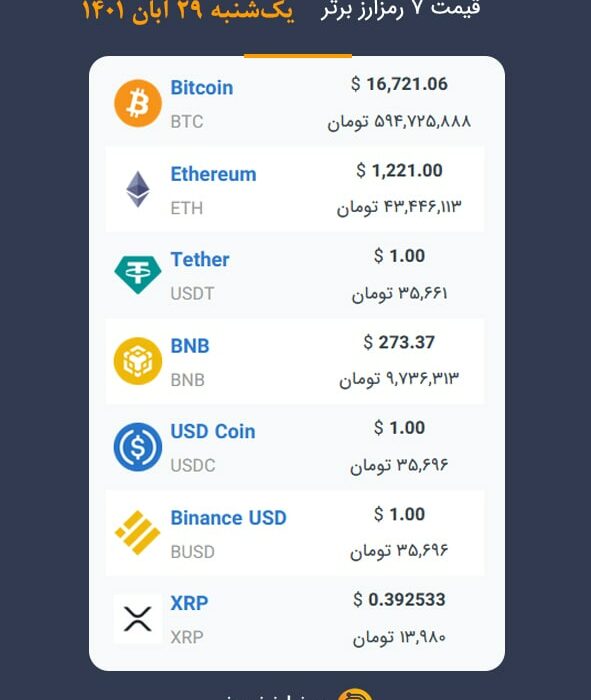This screenshot has width=591, height=700.
Task: Open the BNB name link
Action: tap(190, 346)
